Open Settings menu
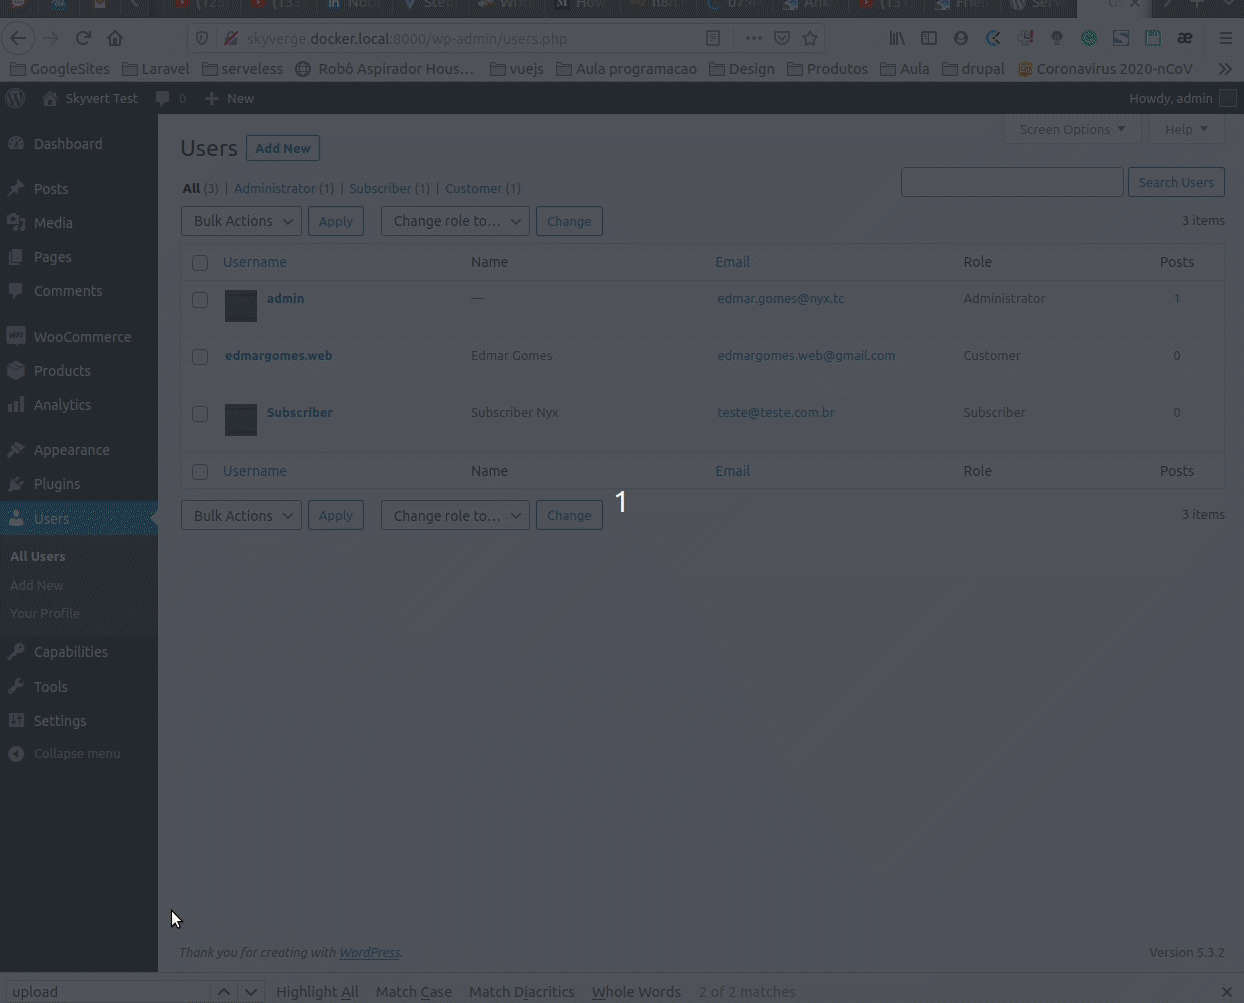This screenshot has width=1244, height=1003. tap(59, 721)
